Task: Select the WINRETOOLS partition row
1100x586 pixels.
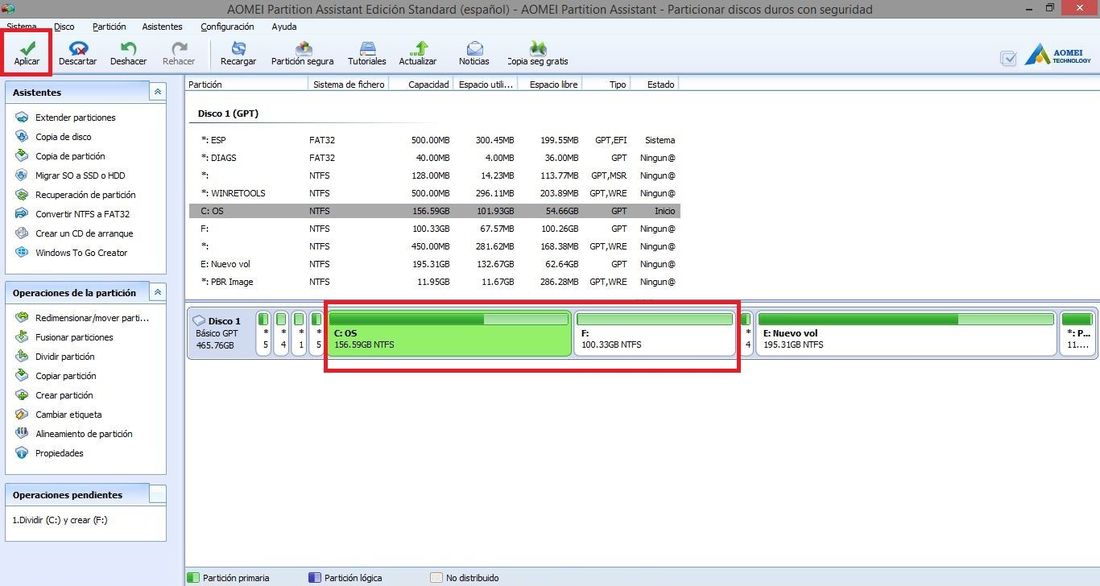Action: (x=434, y=193)
